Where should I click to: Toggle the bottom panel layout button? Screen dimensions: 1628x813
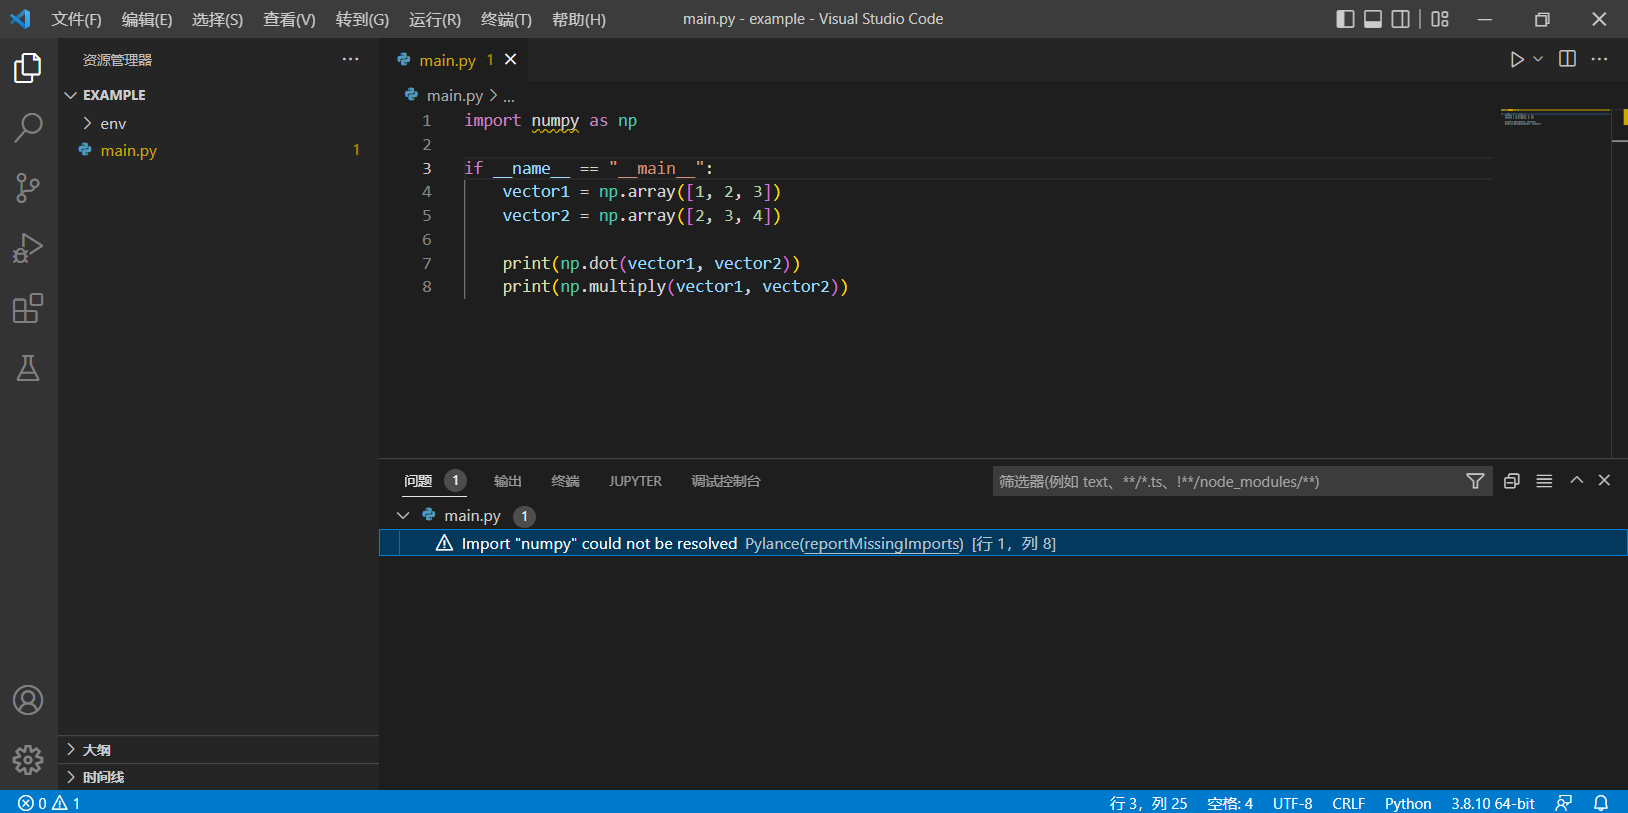pos(1373,19)
